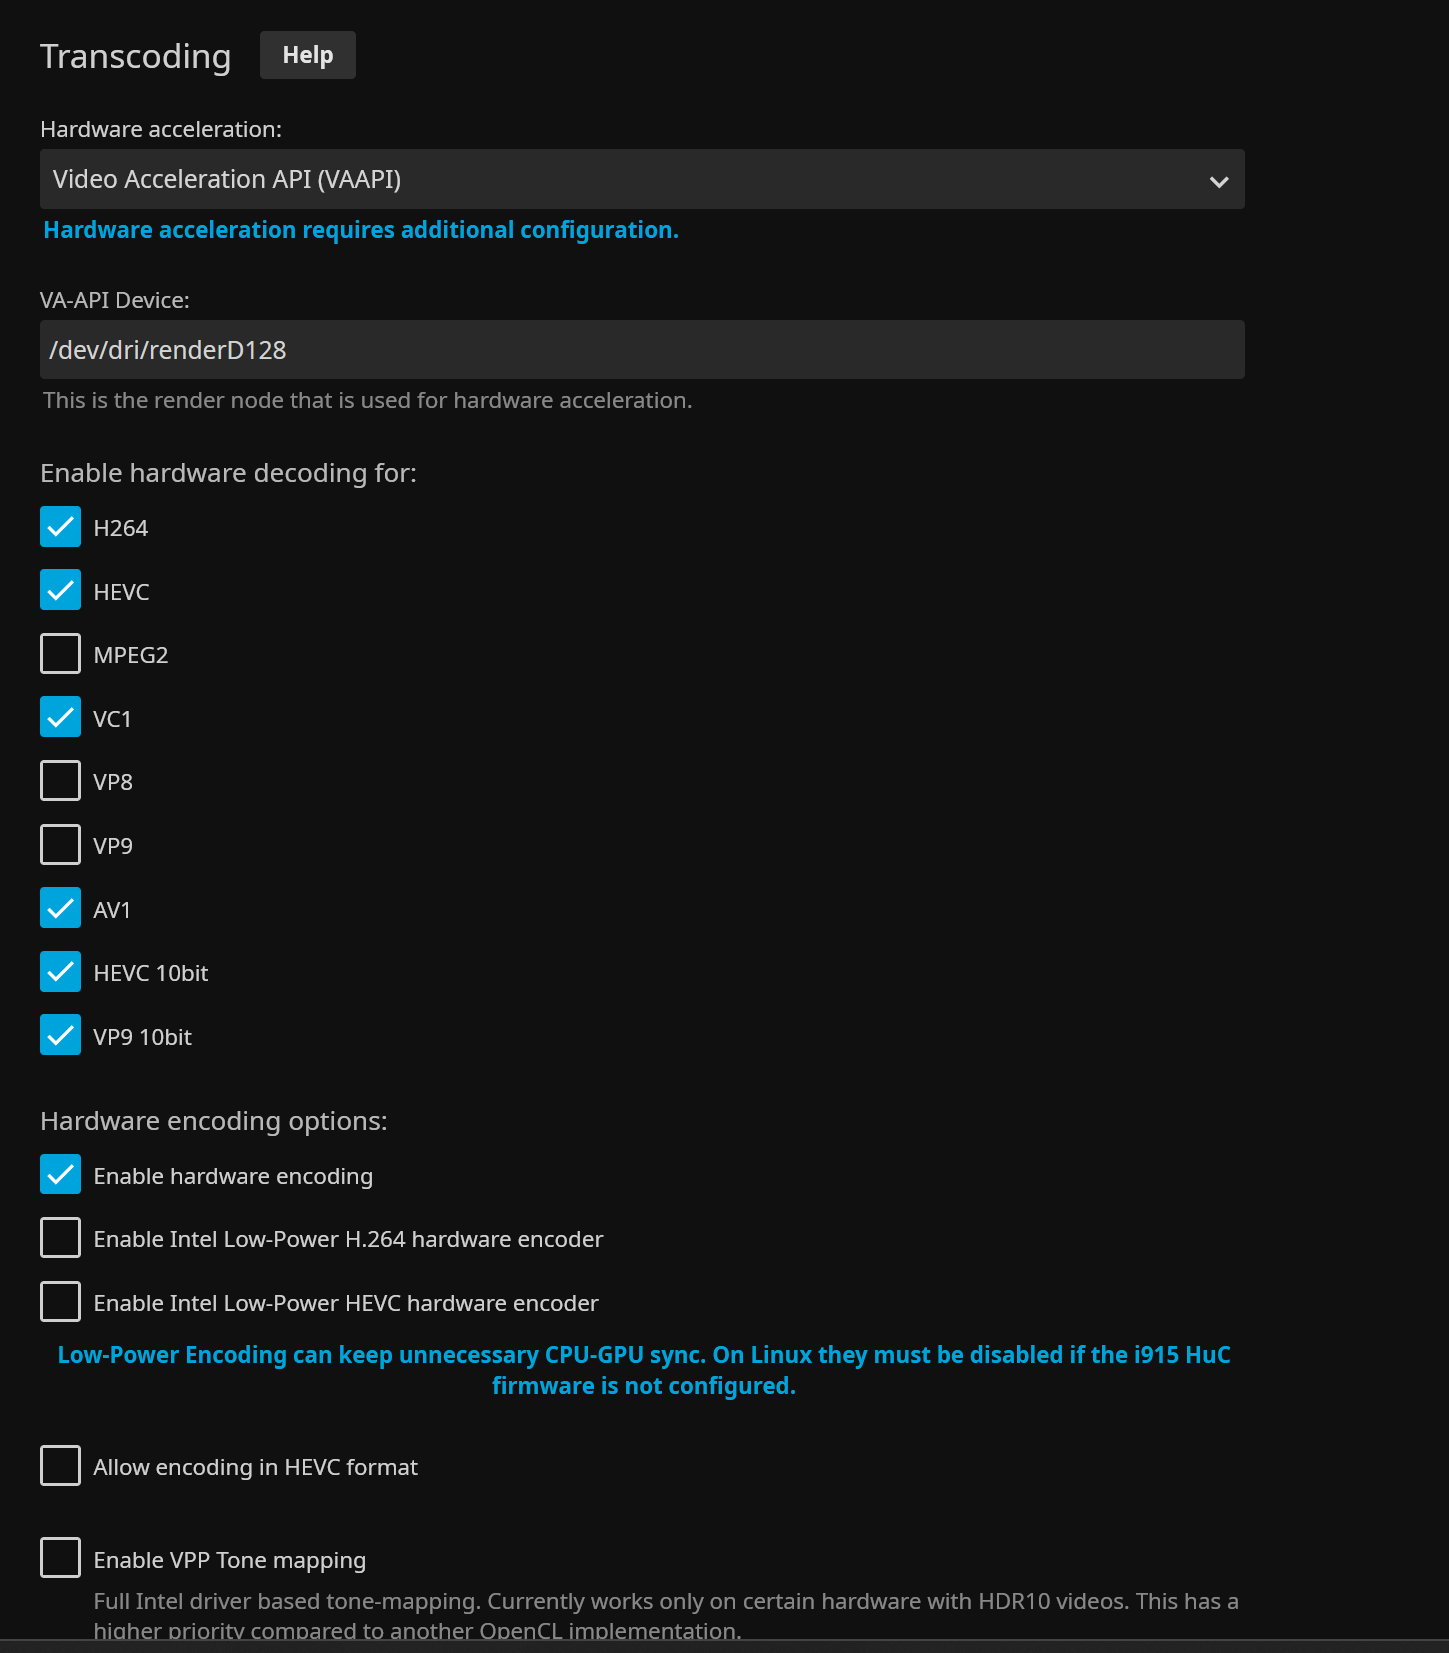The image size is (1449, 1653).
Task: Enable VP8 hardware decoding
Action: pyautogui.click(x=61, y=781)
